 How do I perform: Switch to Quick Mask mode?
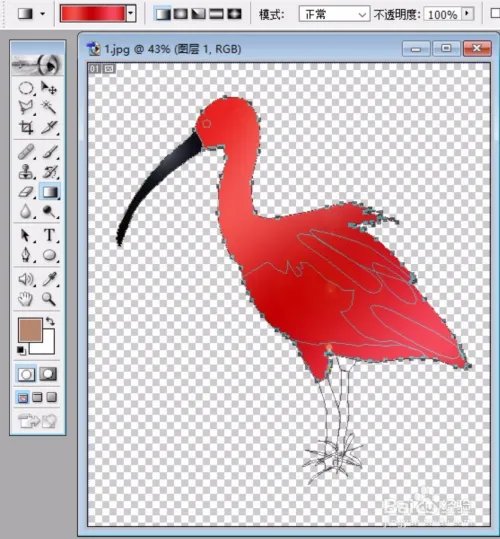[48, 374]
